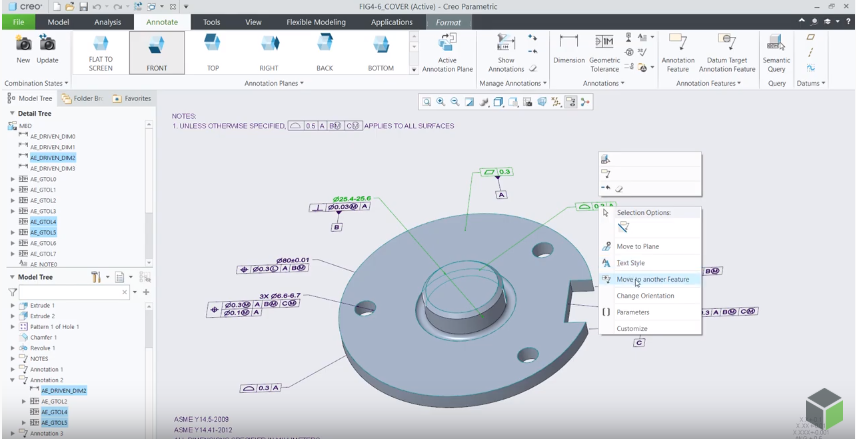Image resolution: width=856 pixels, height=439 pixels.
Task: Expand the Extrude 1 feature node
Action: [12, 305]
